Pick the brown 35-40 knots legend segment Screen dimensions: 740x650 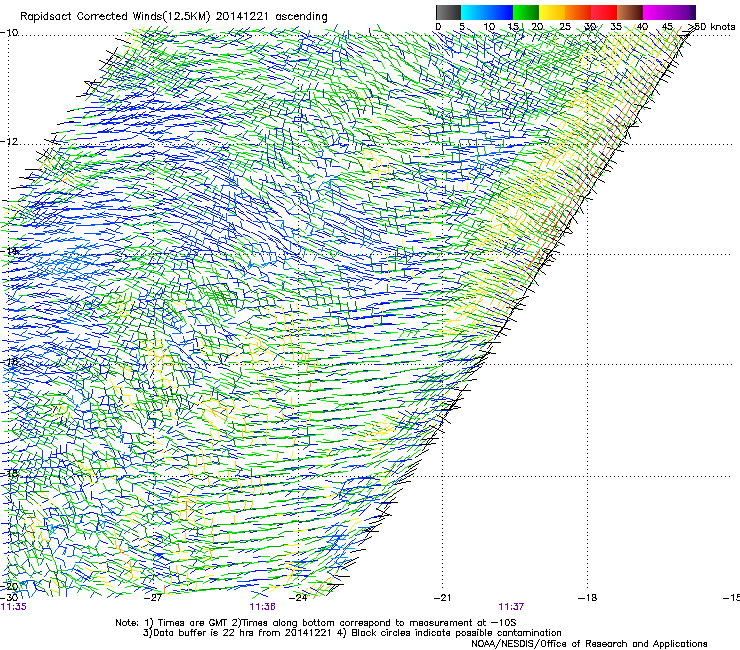(630, 12)
